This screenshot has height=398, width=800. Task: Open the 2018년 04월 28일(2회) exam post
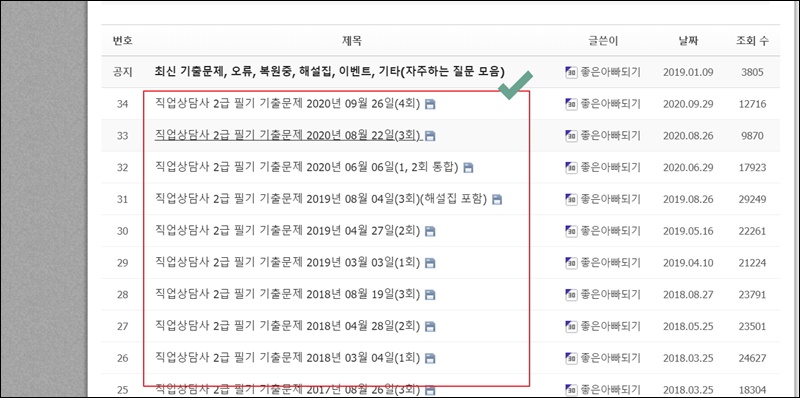(287, 326)
